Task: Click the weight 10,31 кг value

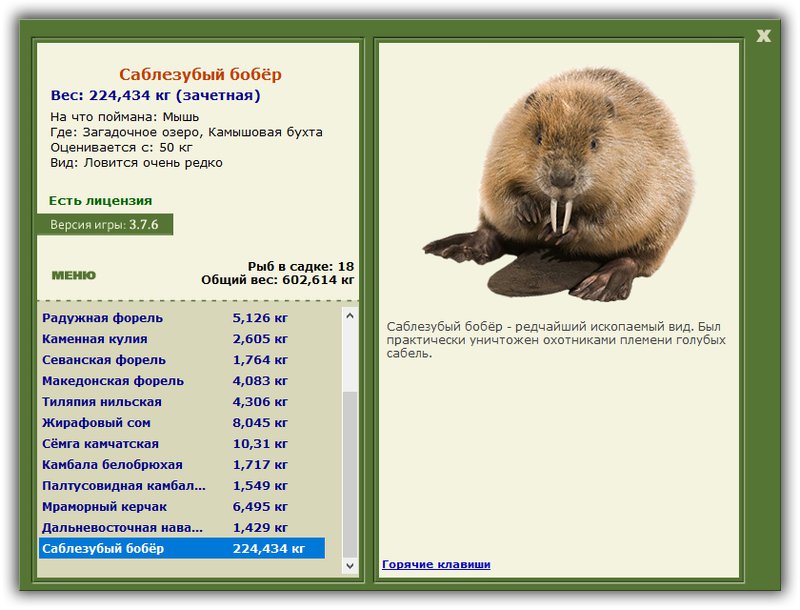Action: [x=260, y=443]
